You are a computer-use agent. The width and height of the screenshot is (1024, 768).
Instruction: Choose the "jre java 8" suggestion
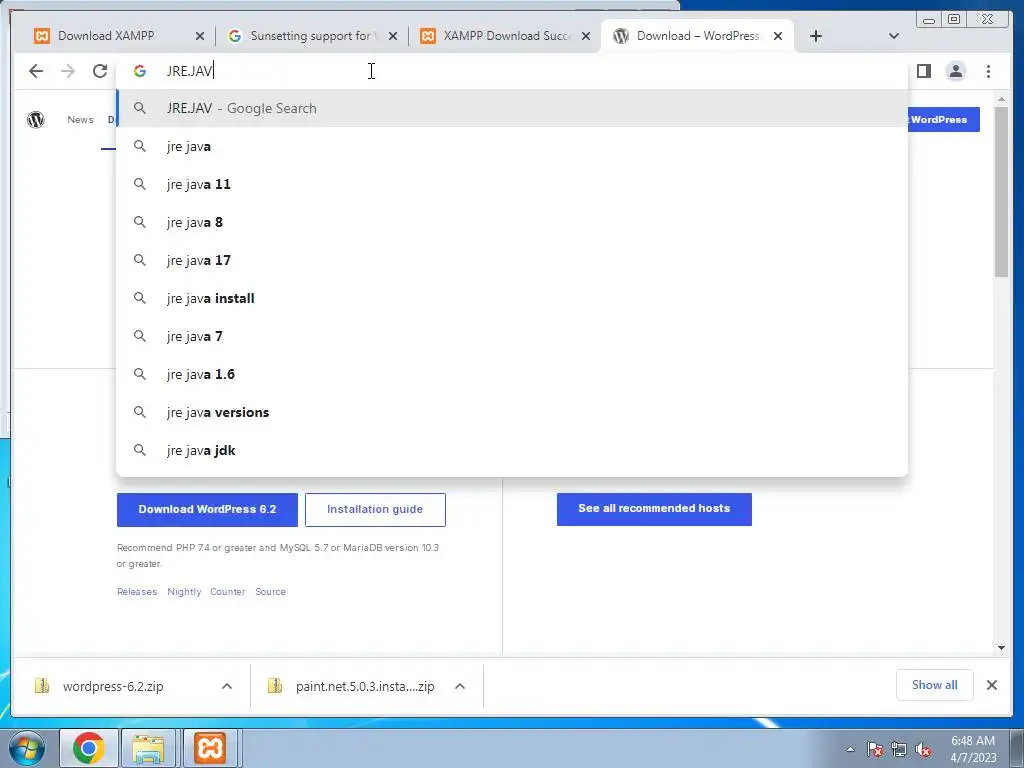pos(512,222)
